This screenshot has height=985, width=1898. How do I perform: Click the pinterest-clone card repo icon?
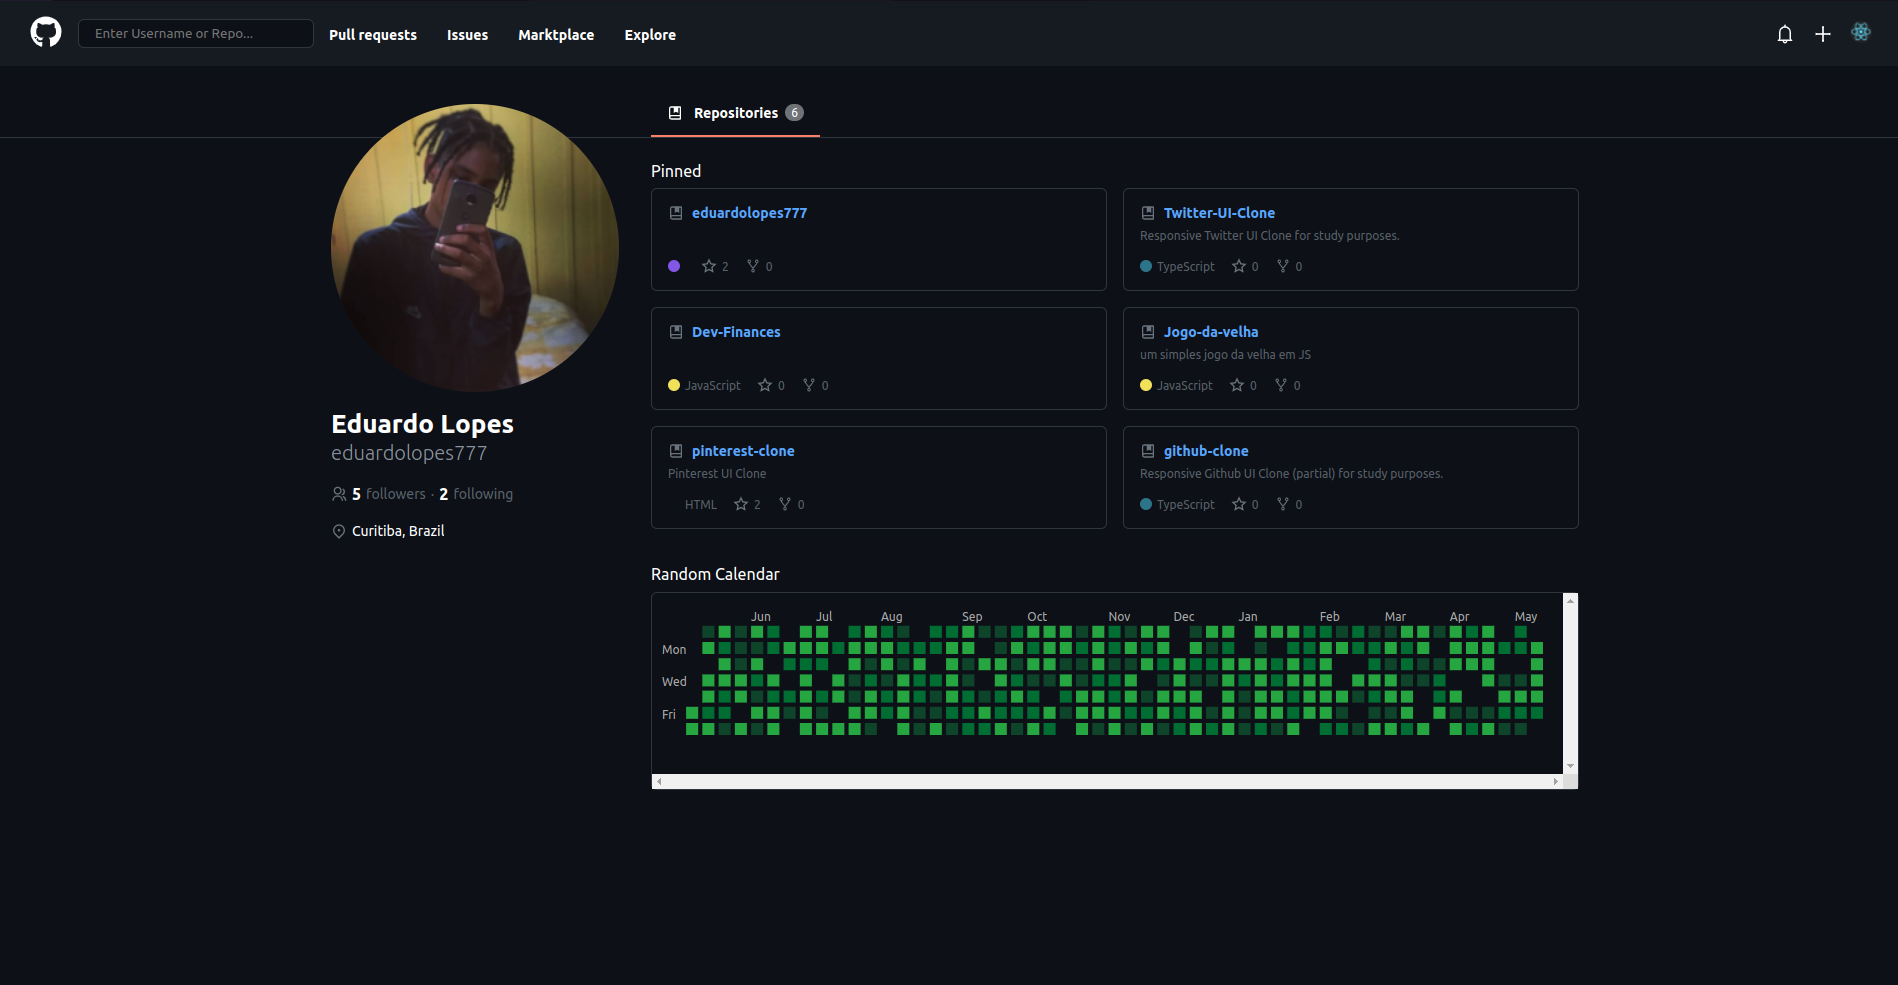click(x=676, y=451)
